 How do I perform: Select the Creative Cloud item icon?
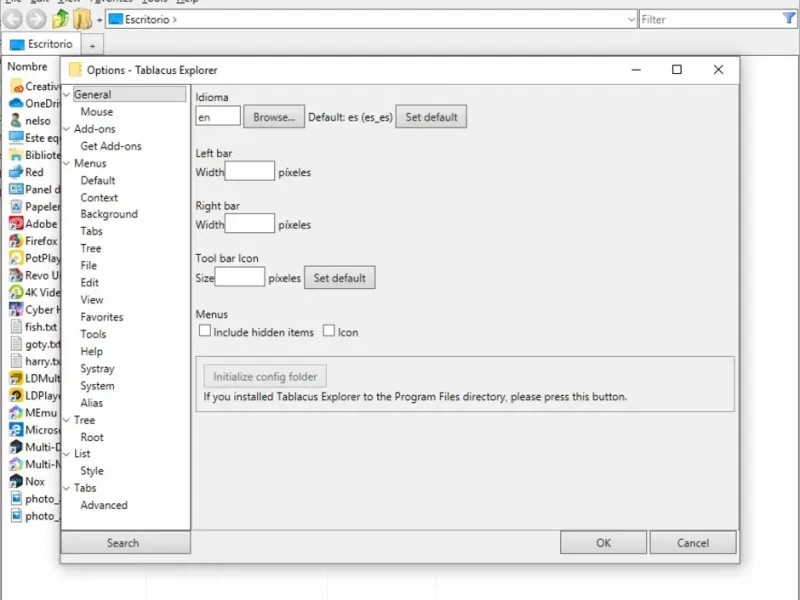[x=16, y=86]
